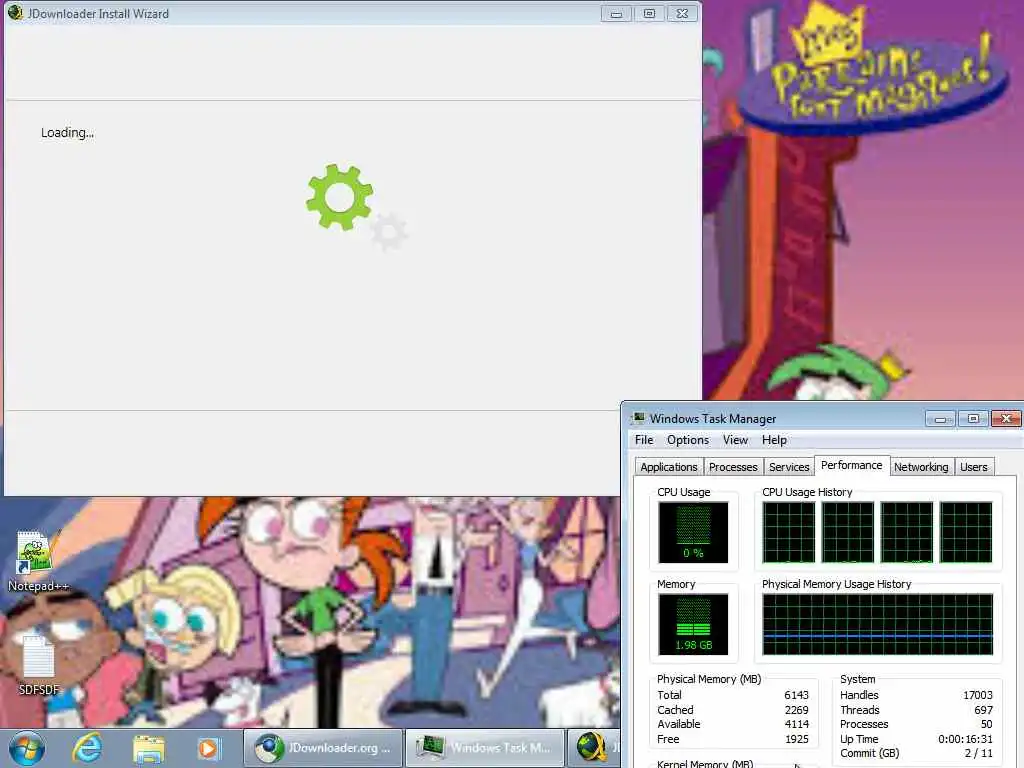This screenshot has height=768, width=1024.
Task: Click last CPU Usage History graph
Action: 966,532
